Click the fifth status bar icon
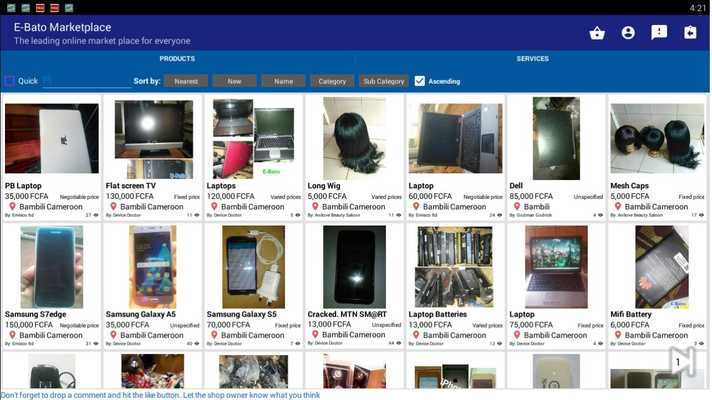 [x=69, y=8]
